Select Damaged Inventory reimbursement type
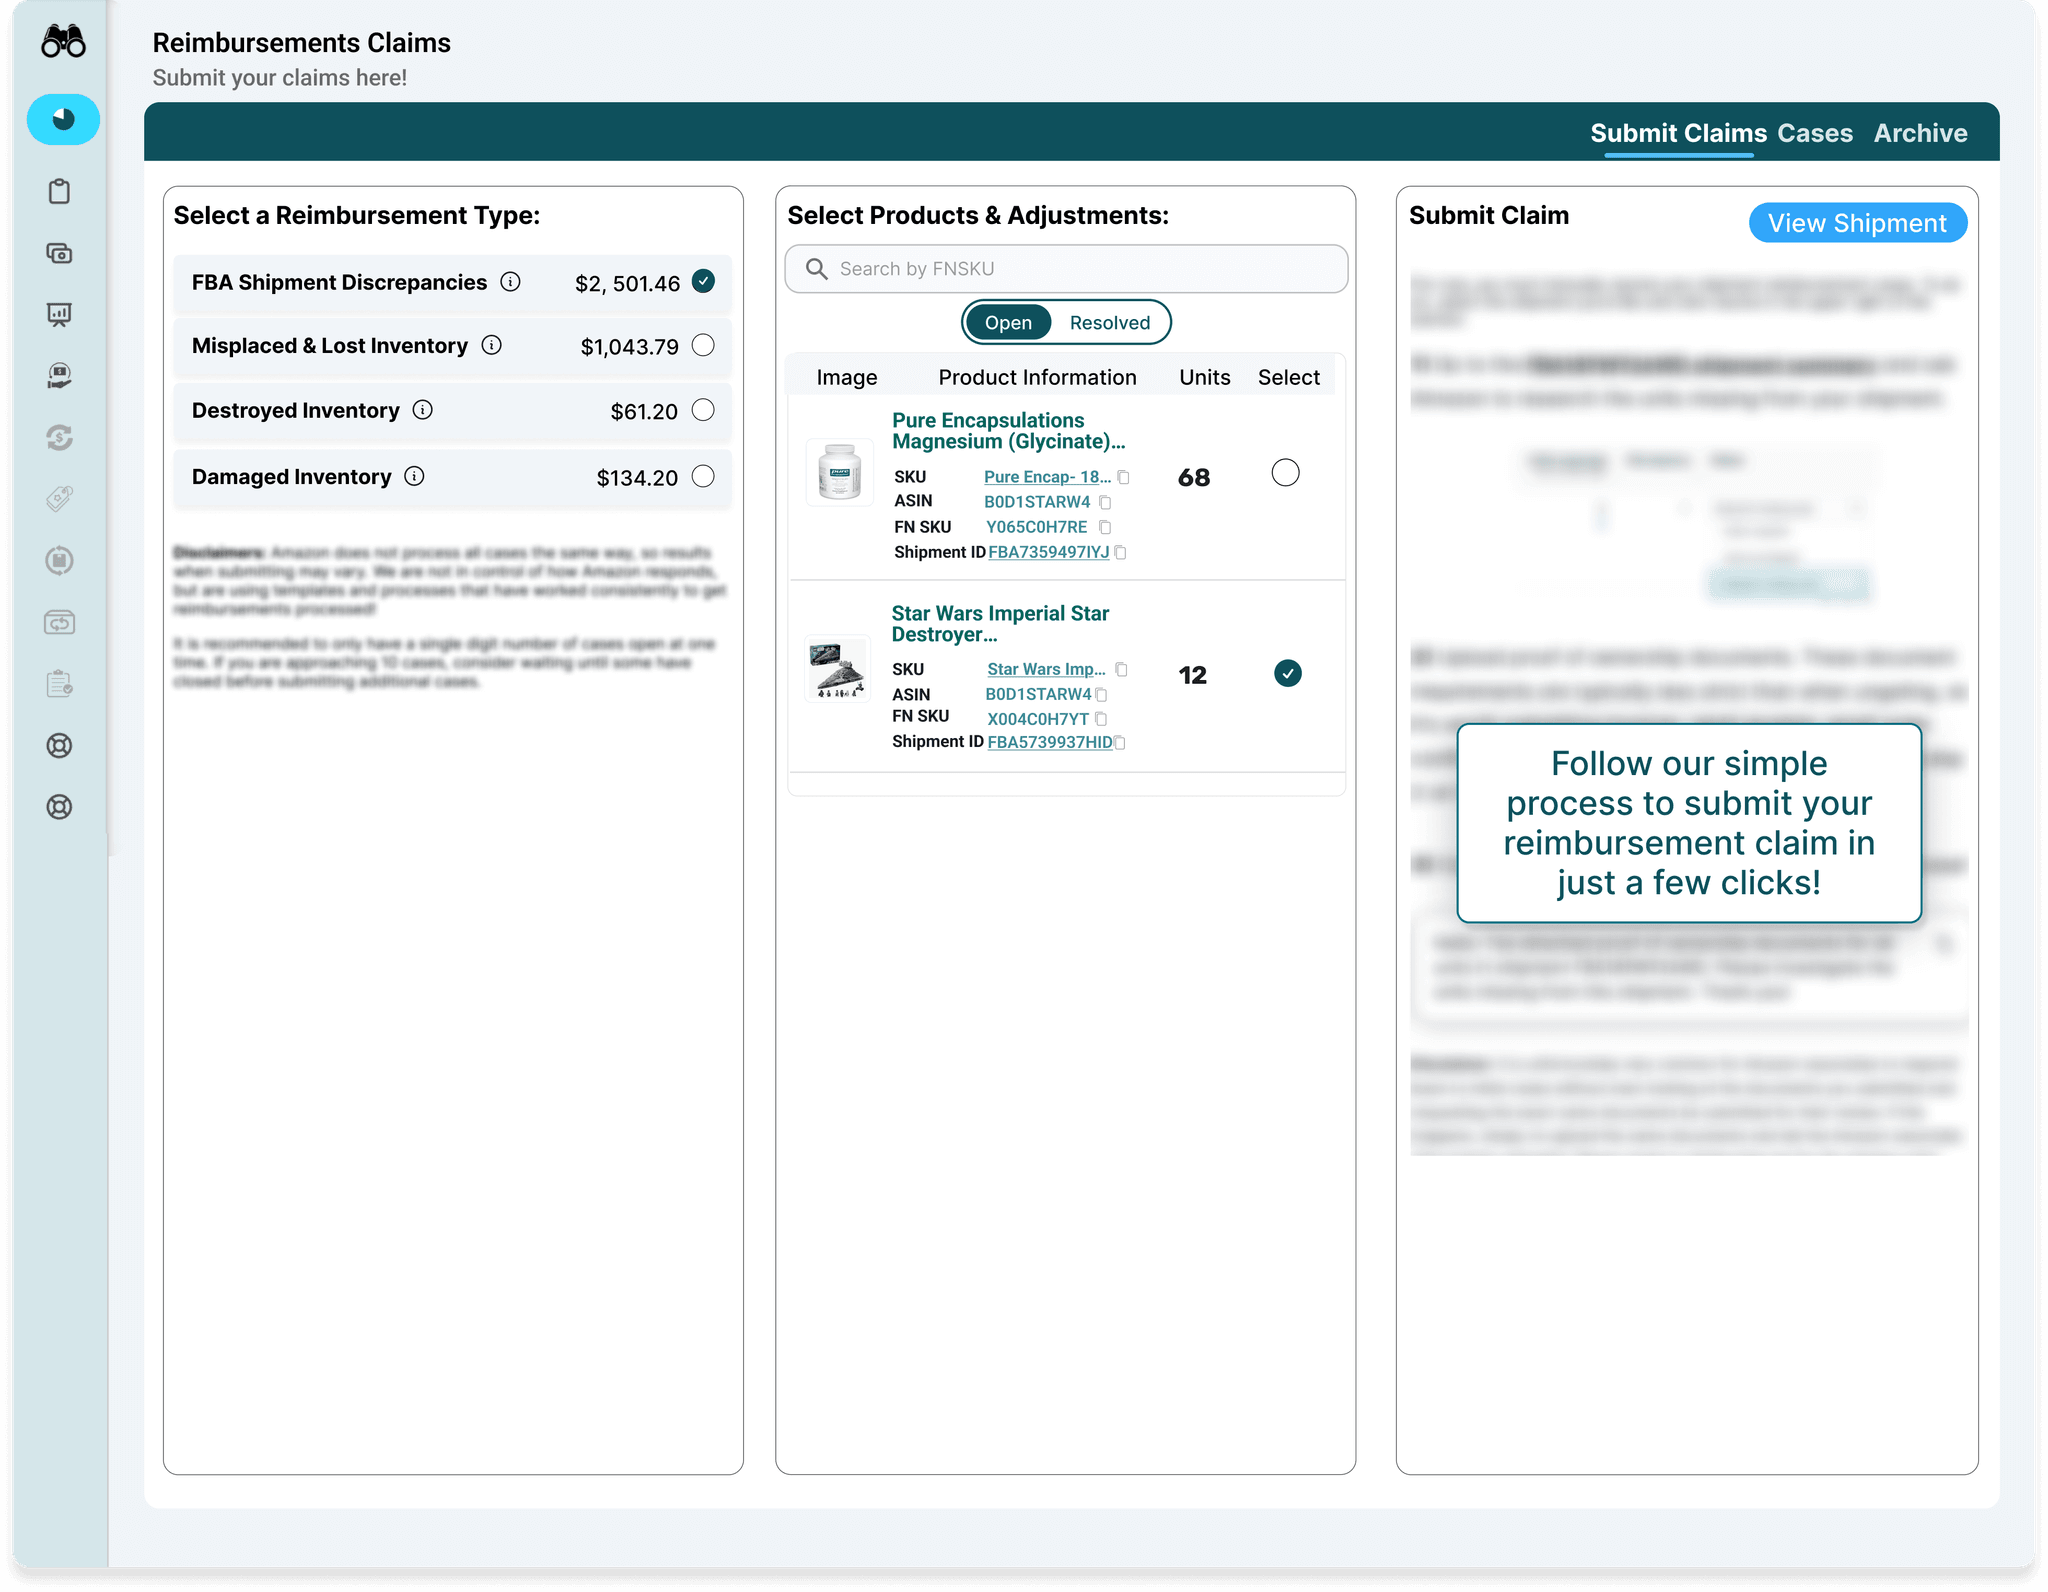Viewport: 2048px width, 1592px height. (703, 476)
